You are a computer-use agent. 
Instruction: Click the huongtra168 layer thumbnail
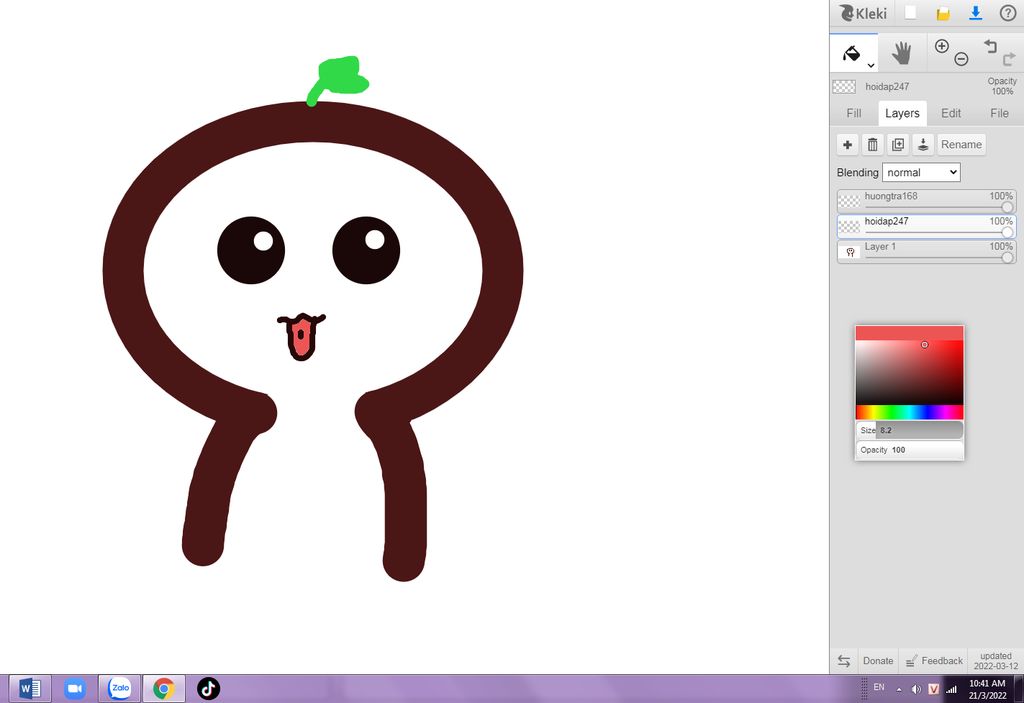coord(850,201)
